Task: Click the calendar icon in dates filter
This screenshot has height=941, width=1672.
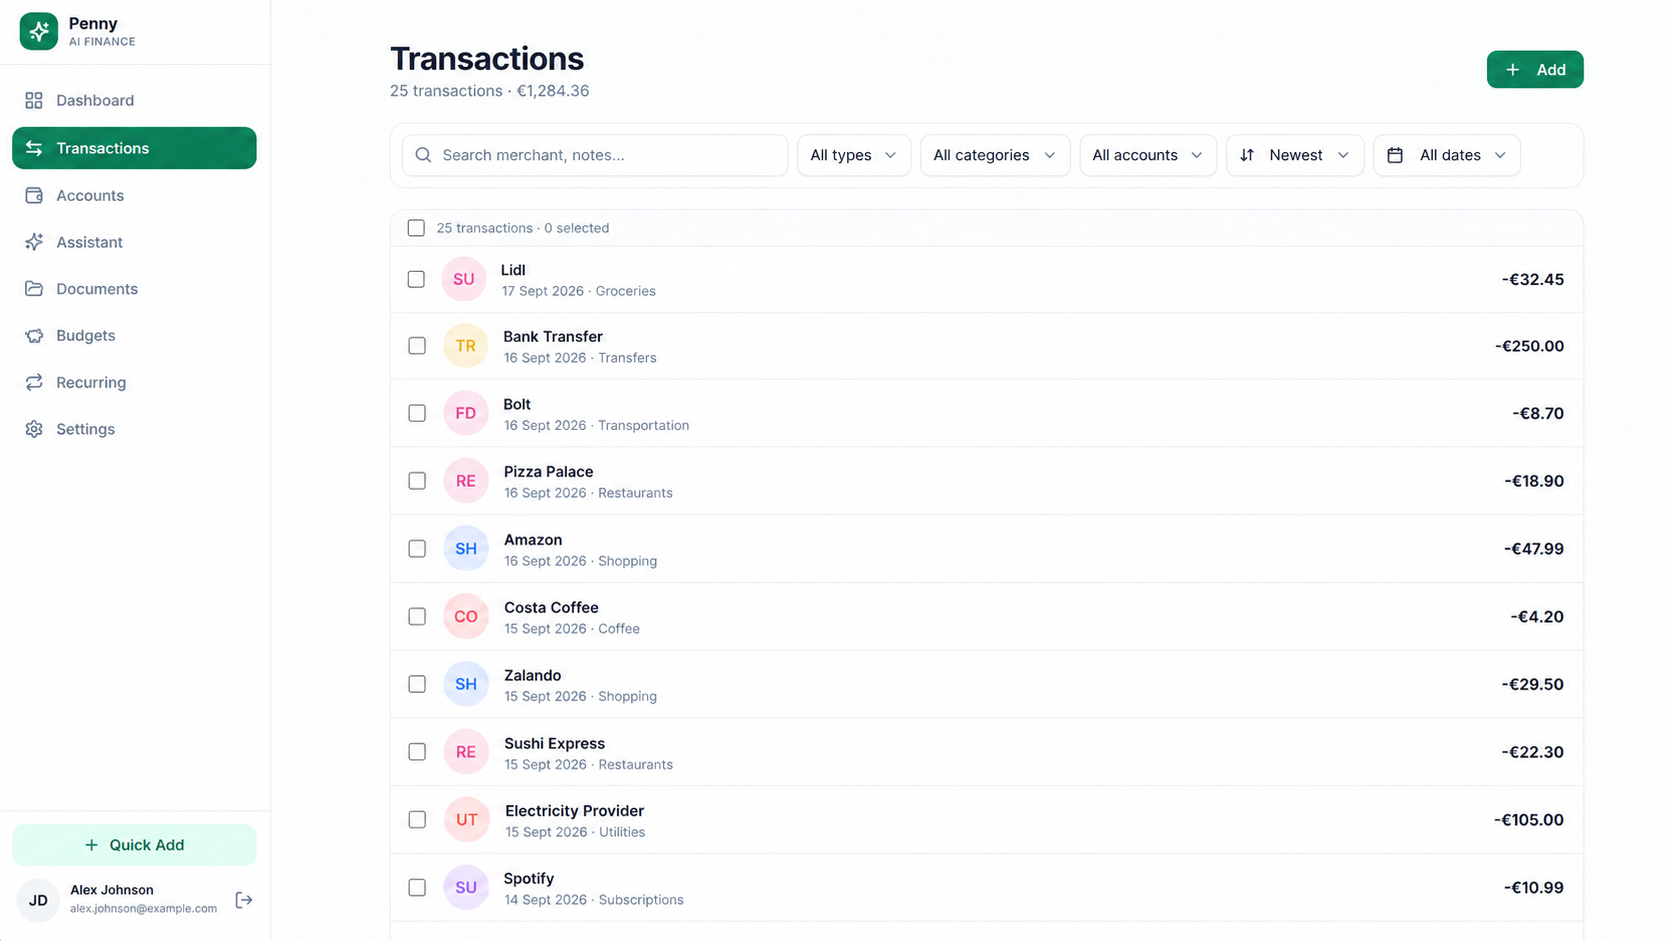Action: click(x=1395, y=155)
